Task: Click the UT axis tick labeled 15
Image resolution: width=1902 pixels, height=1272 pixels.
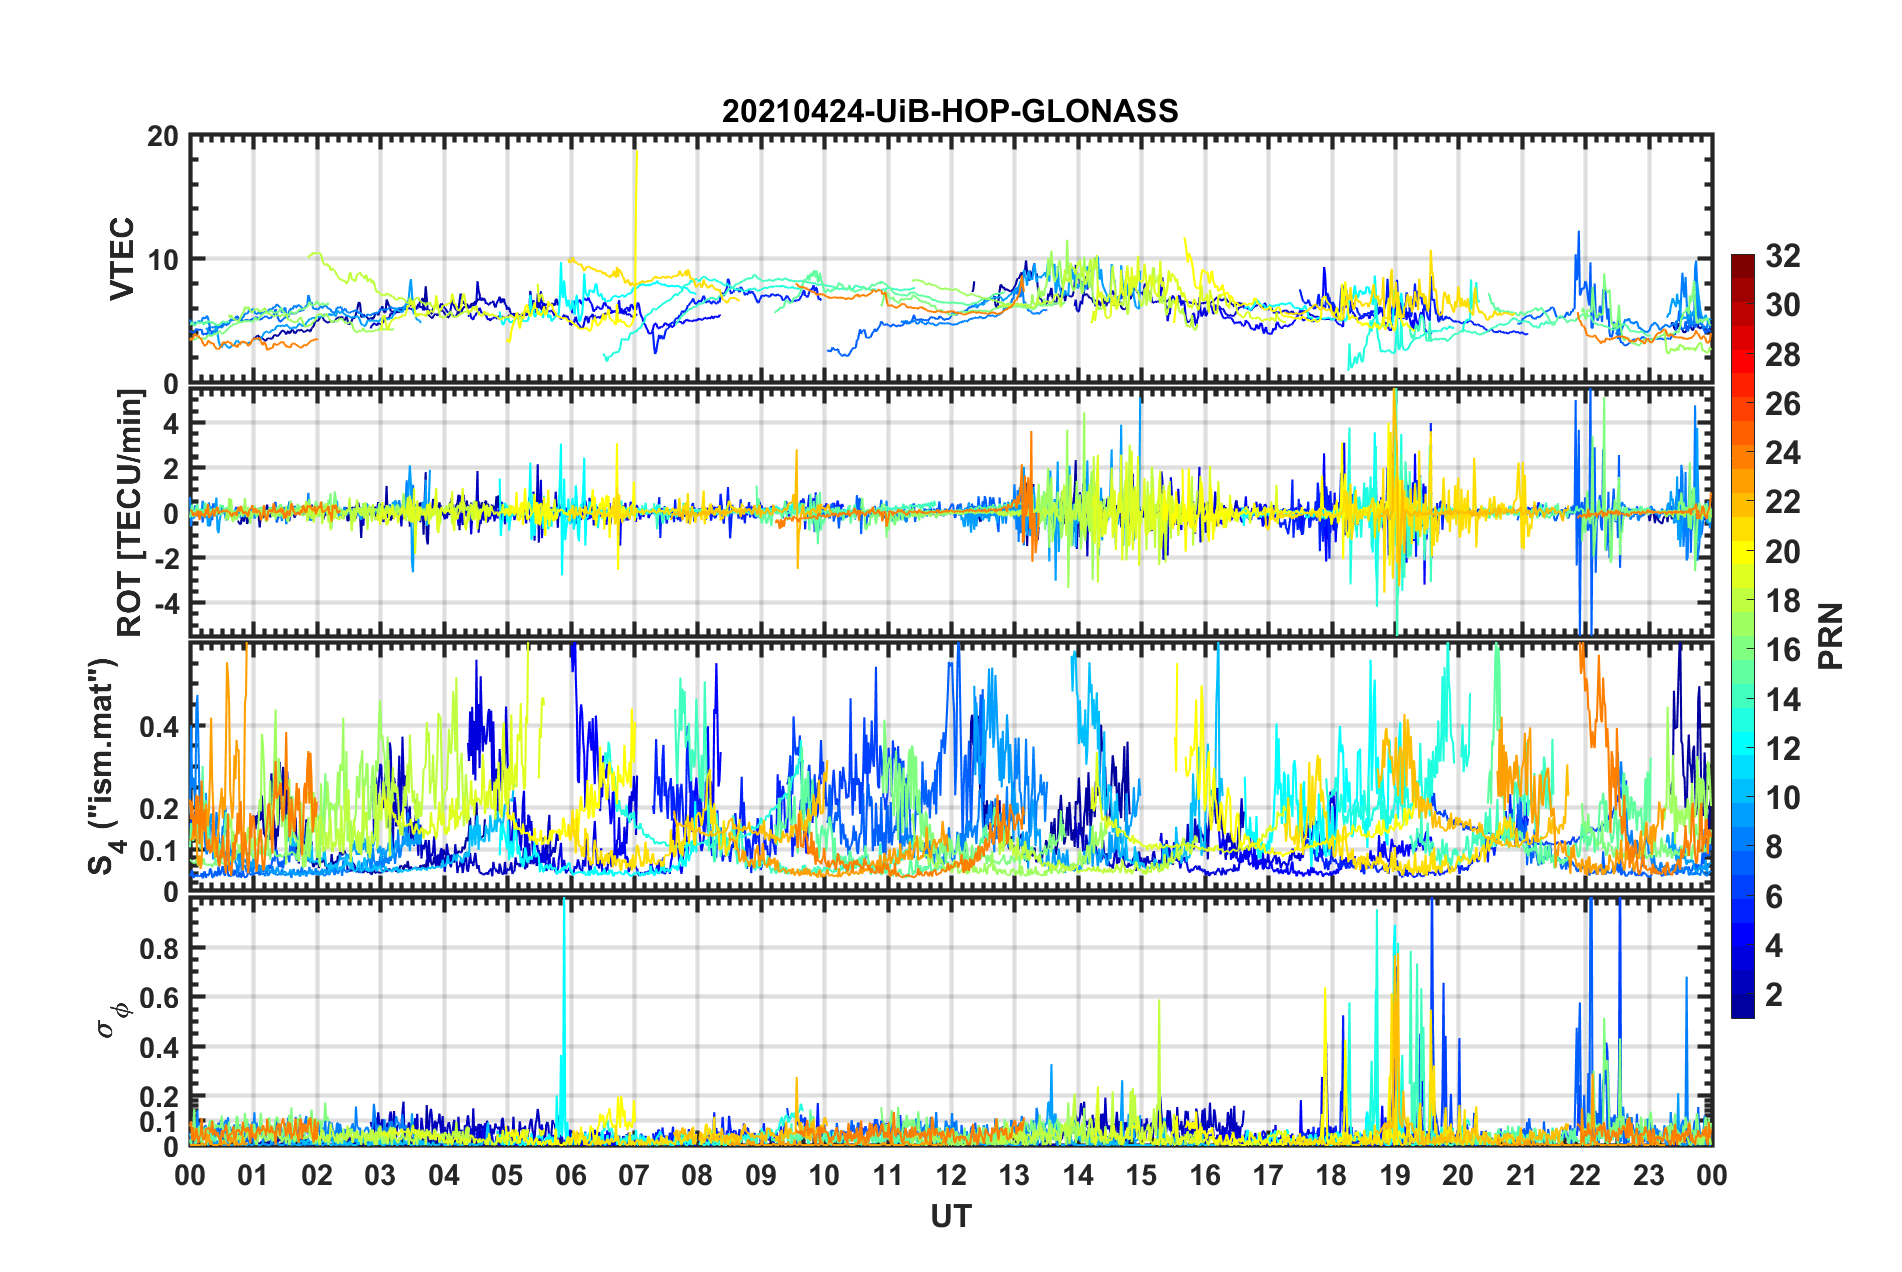Action: point(1141,1175)
